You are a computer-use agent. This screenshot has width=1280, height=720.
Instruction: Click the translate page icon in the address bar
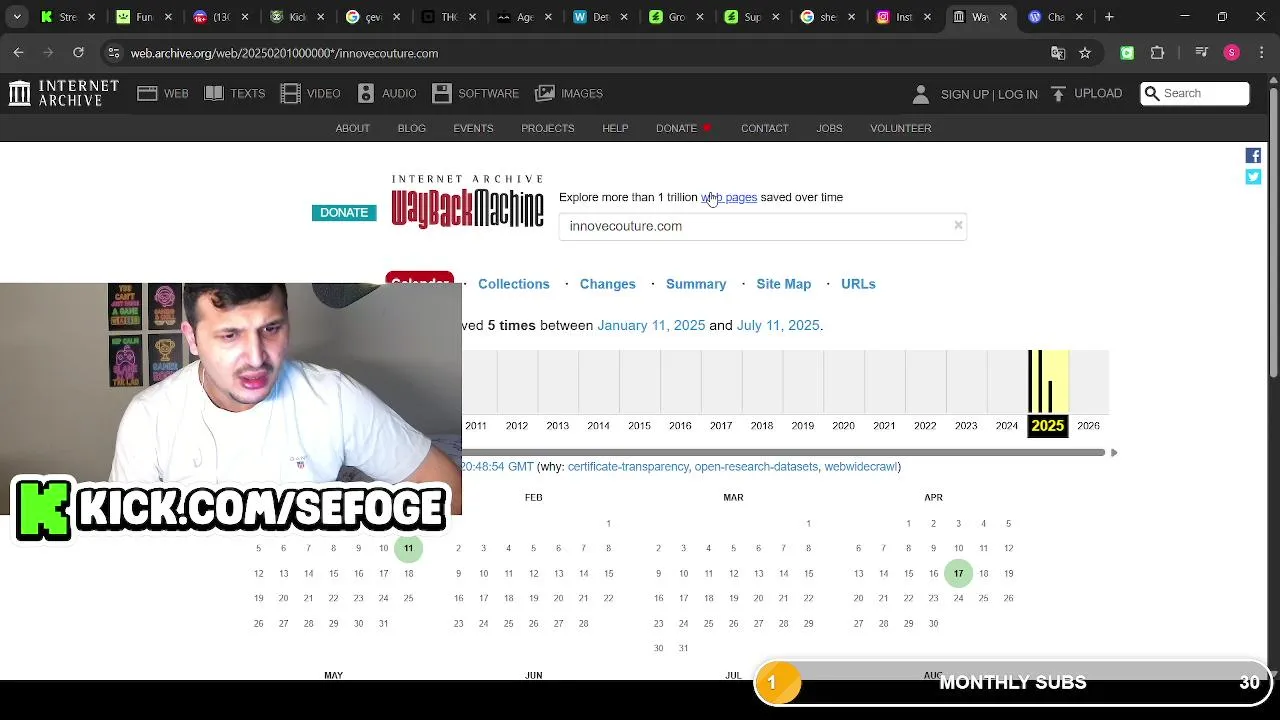[x=1058, y=53]
